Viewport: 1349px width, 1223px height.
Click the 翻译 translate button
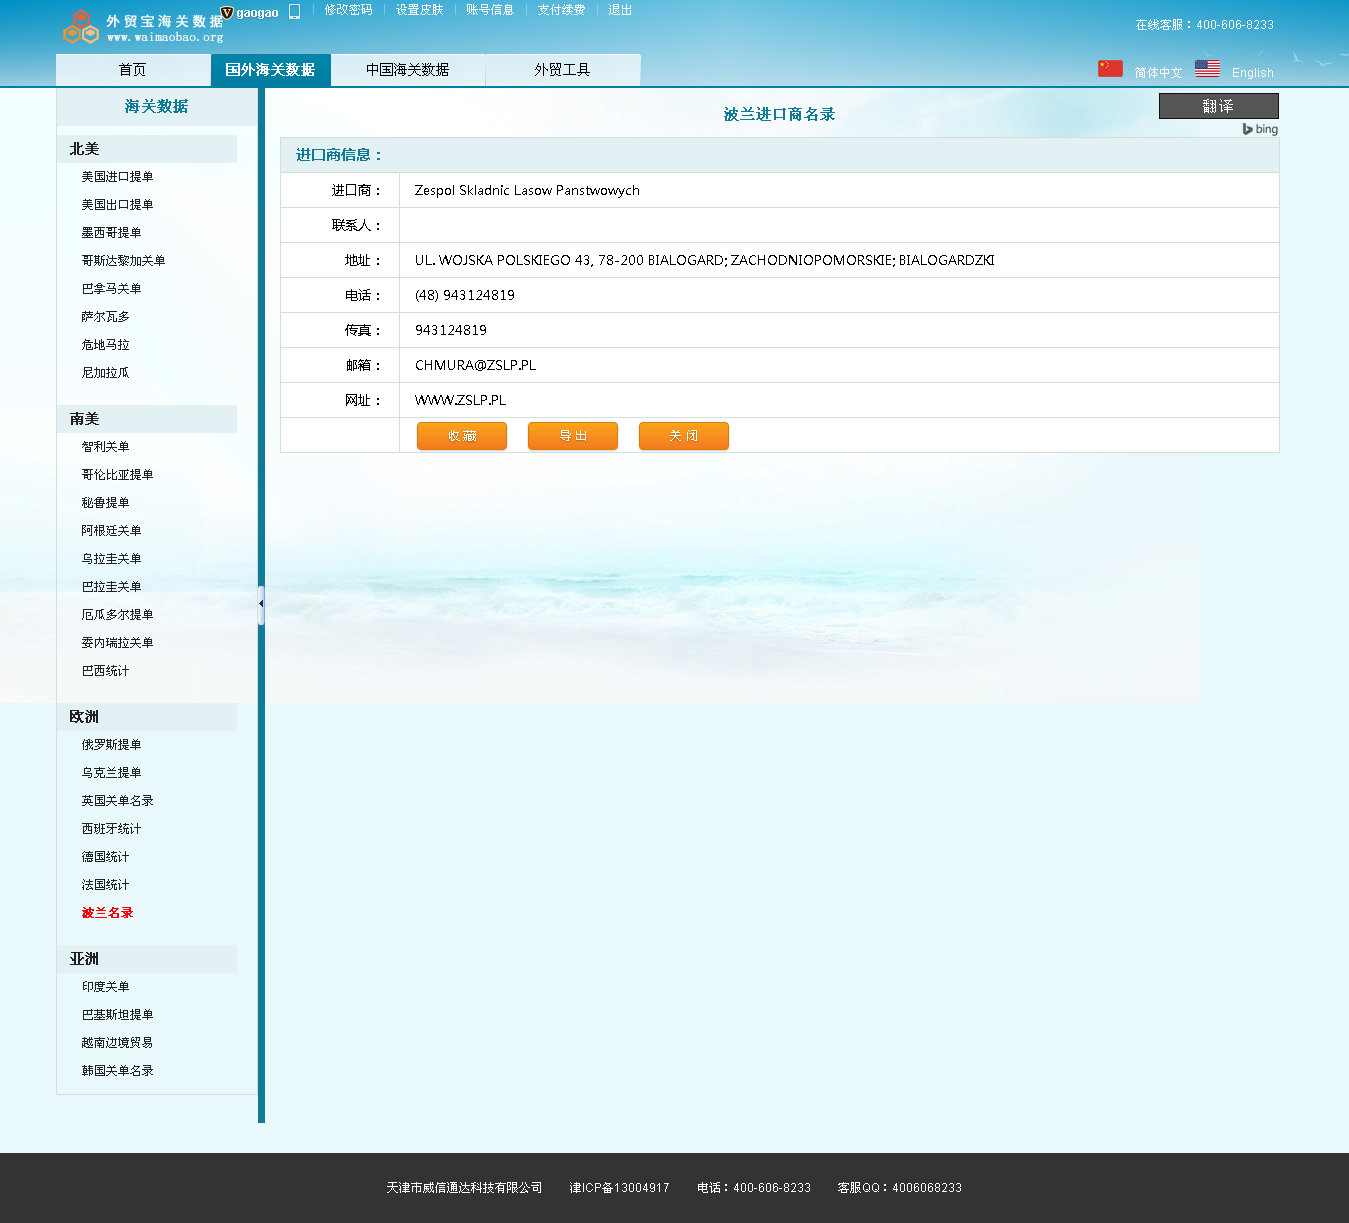tap(1218, 106)
